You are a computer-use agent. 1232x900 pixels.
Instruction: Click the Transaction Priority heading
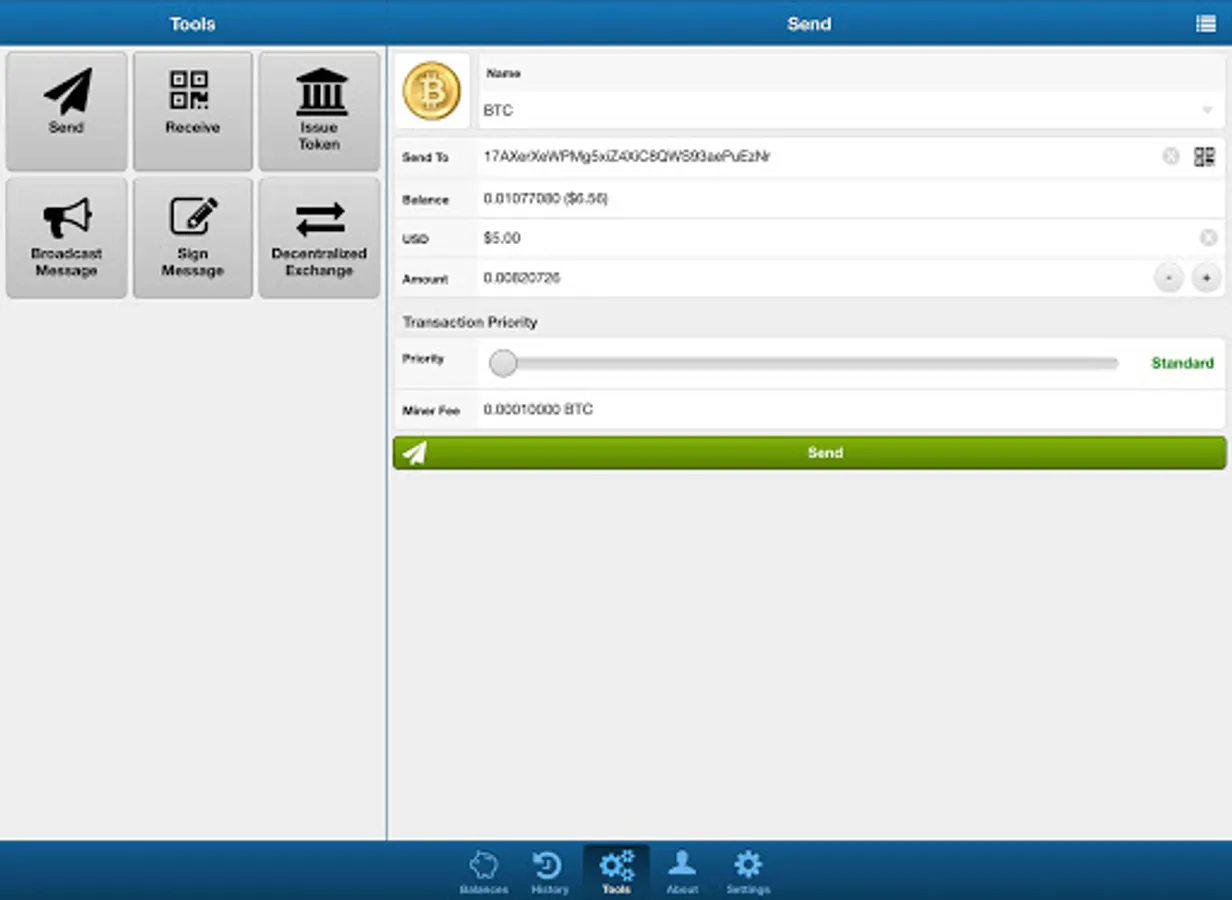[x=470, y=322]
